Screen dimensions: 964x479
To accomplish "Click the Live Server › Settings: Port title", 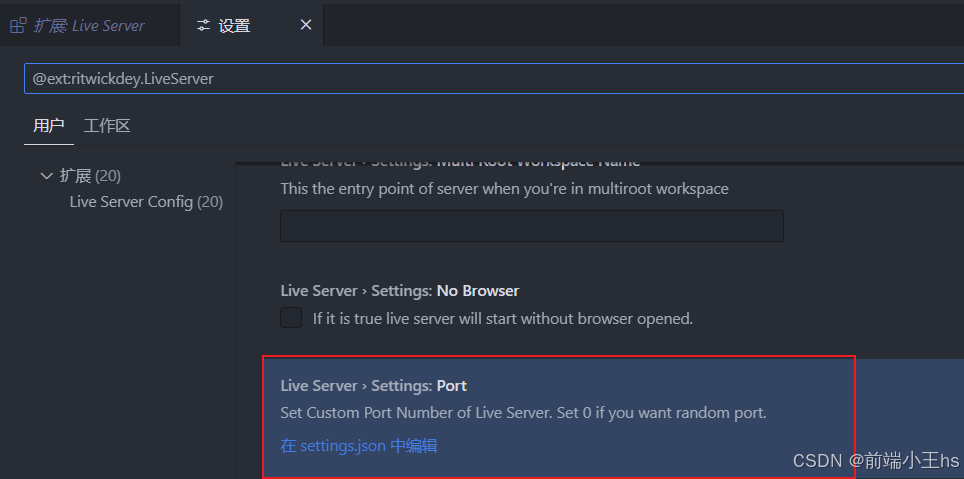I will click(x=373, y=386).
